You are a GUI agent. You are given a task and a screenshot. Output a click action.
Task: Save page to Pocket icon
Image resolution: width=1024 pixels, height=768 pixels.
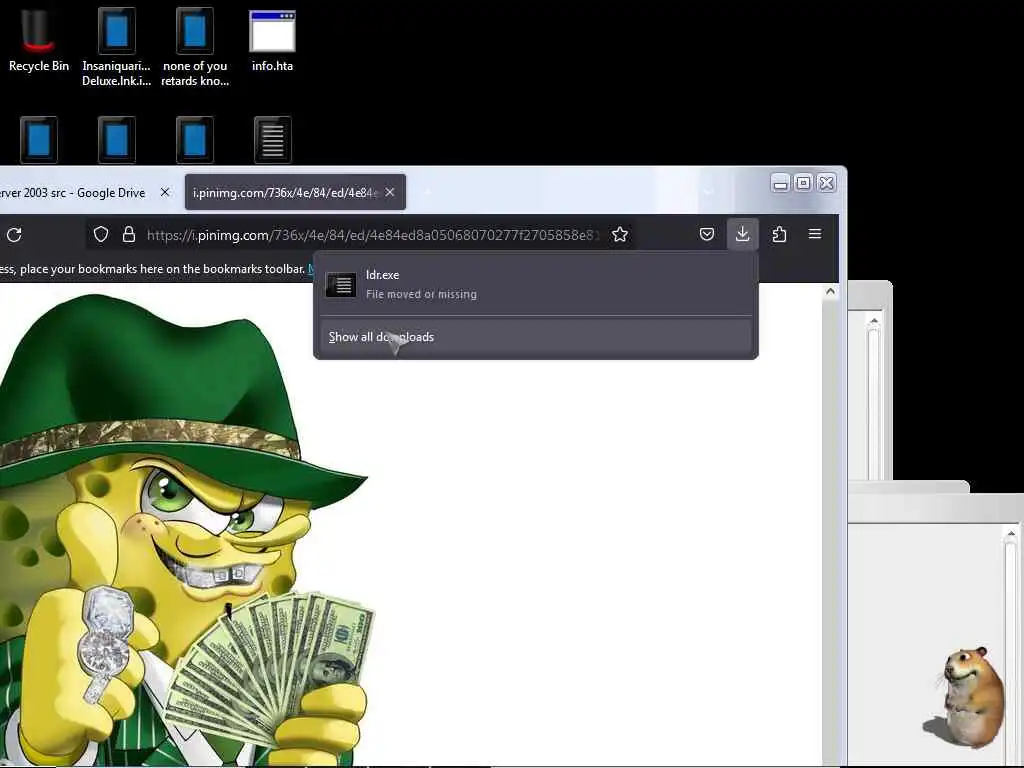[707, 234]
